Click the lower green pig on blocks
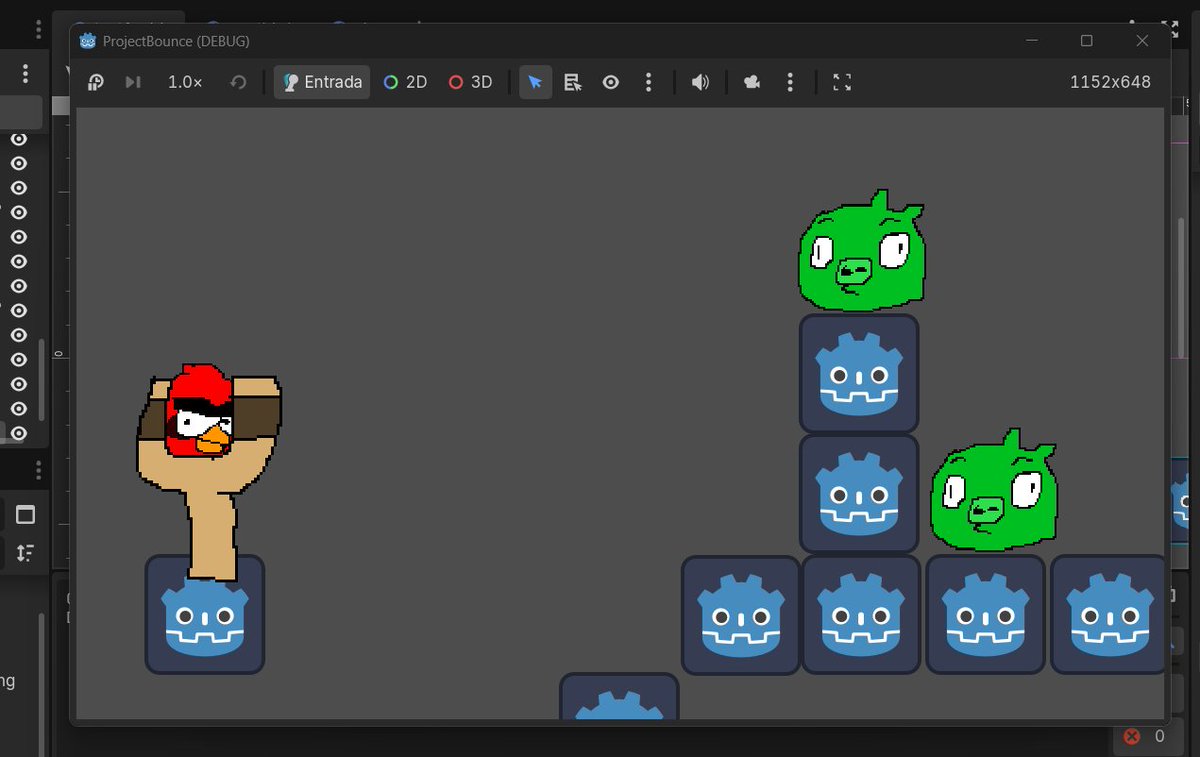 993,491
